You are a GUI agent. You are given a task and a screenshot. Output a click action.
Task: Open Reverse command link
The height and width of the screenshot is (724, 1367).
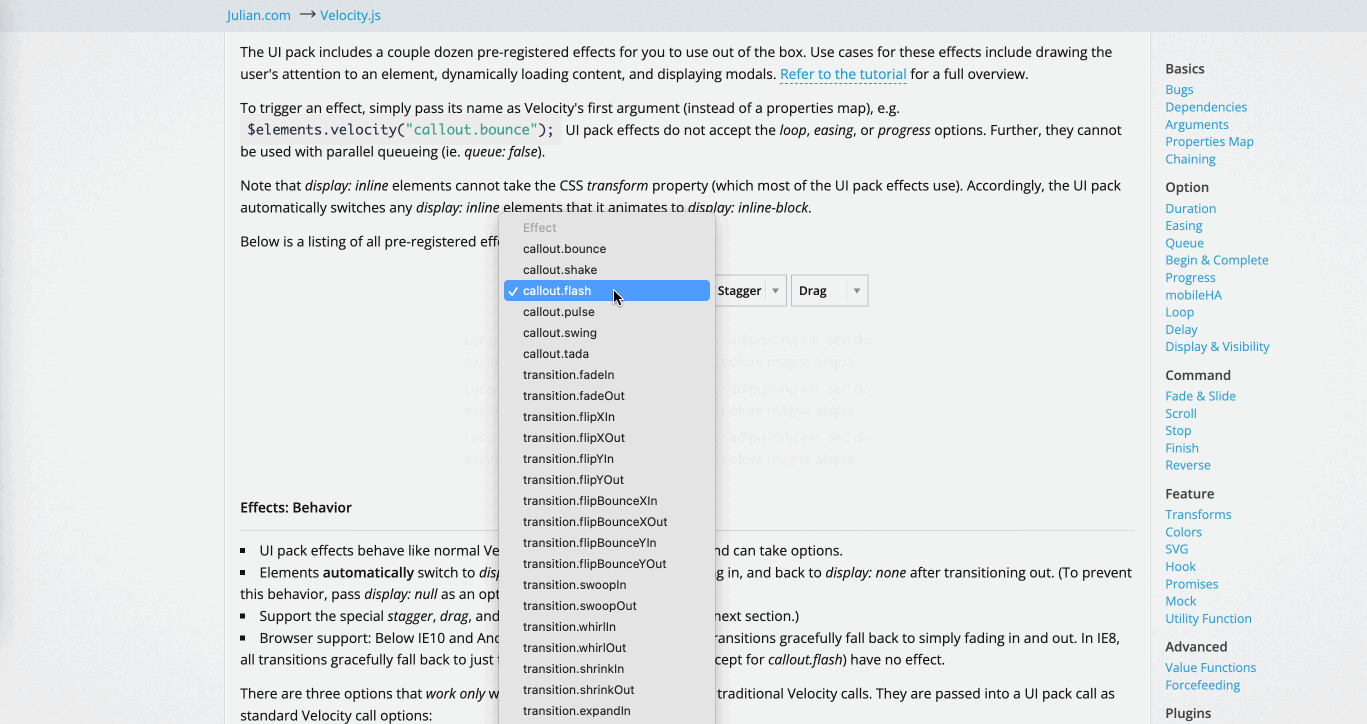coord(1188,465)
